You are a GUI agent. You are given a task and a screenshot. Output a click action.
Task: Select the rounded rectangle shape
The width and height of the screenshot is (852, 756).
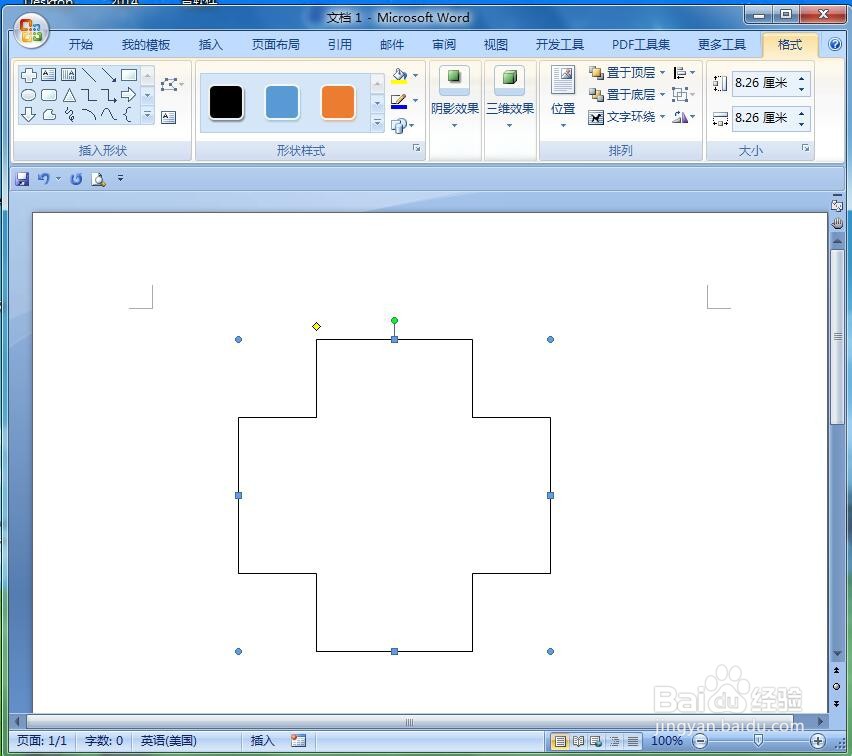click(x=49, y=96)
